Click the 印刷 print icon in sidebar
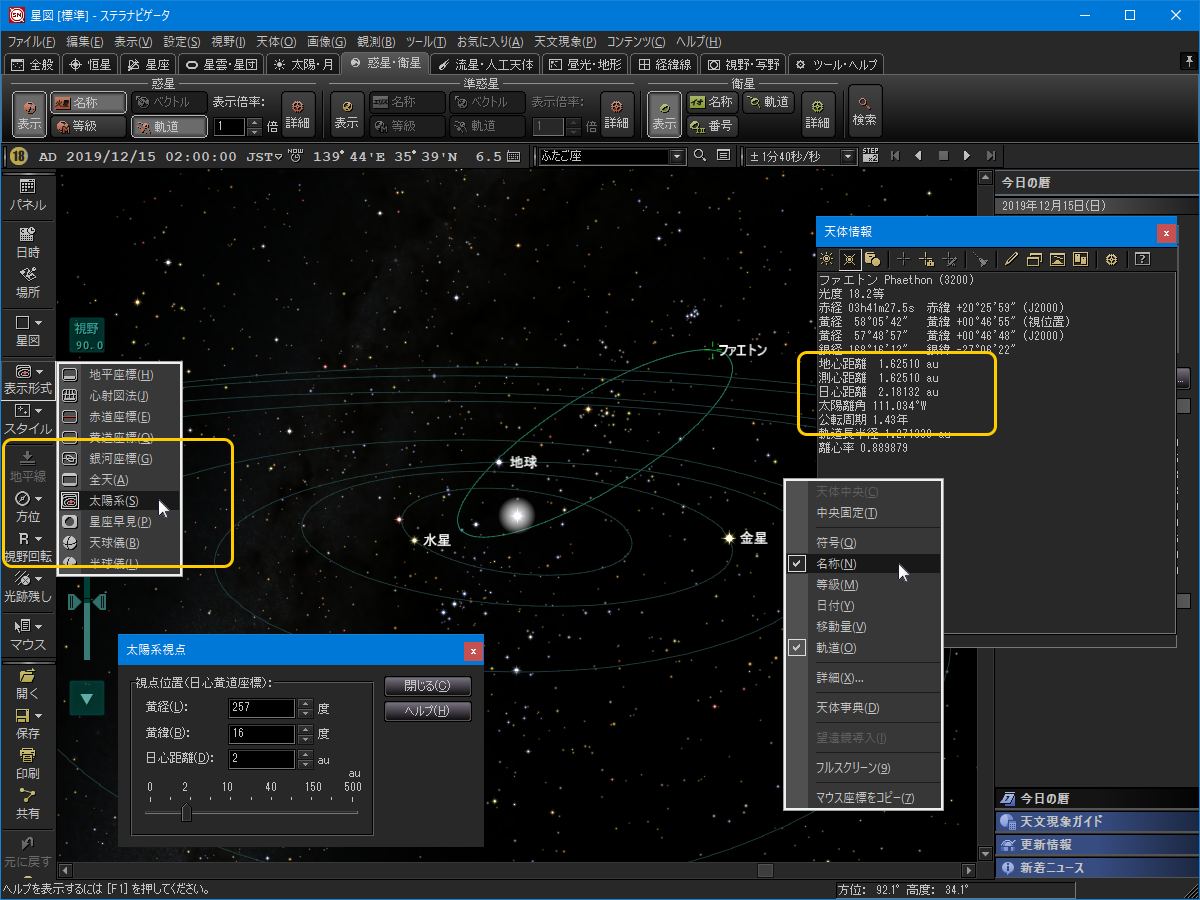The height and width of the screenshot is (900, 1200). (27, 763)
